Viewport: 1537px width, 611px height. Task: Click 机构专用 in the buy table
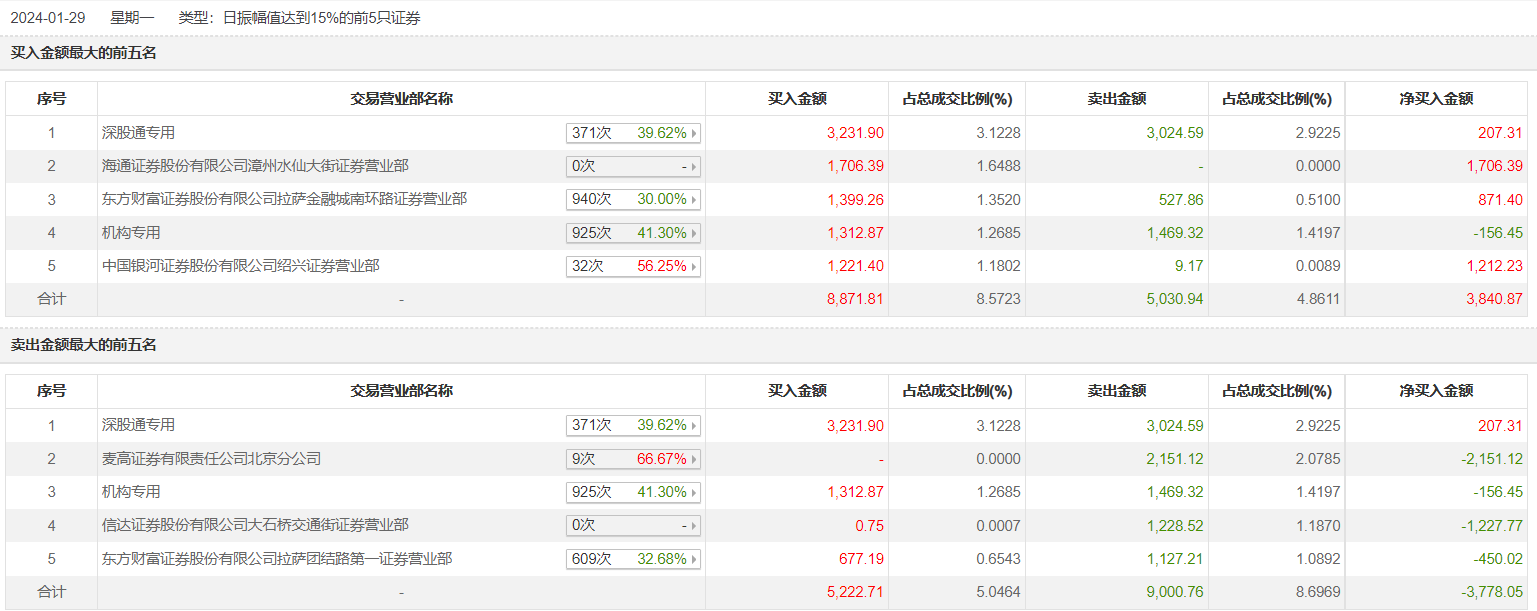pos(131,233)
